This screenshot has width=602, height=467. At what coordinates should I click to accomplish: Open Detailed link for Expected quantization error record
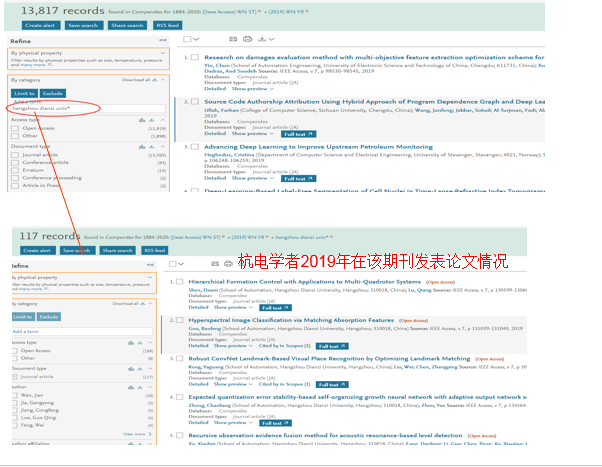pyautogui.click(x=198, y=422)
